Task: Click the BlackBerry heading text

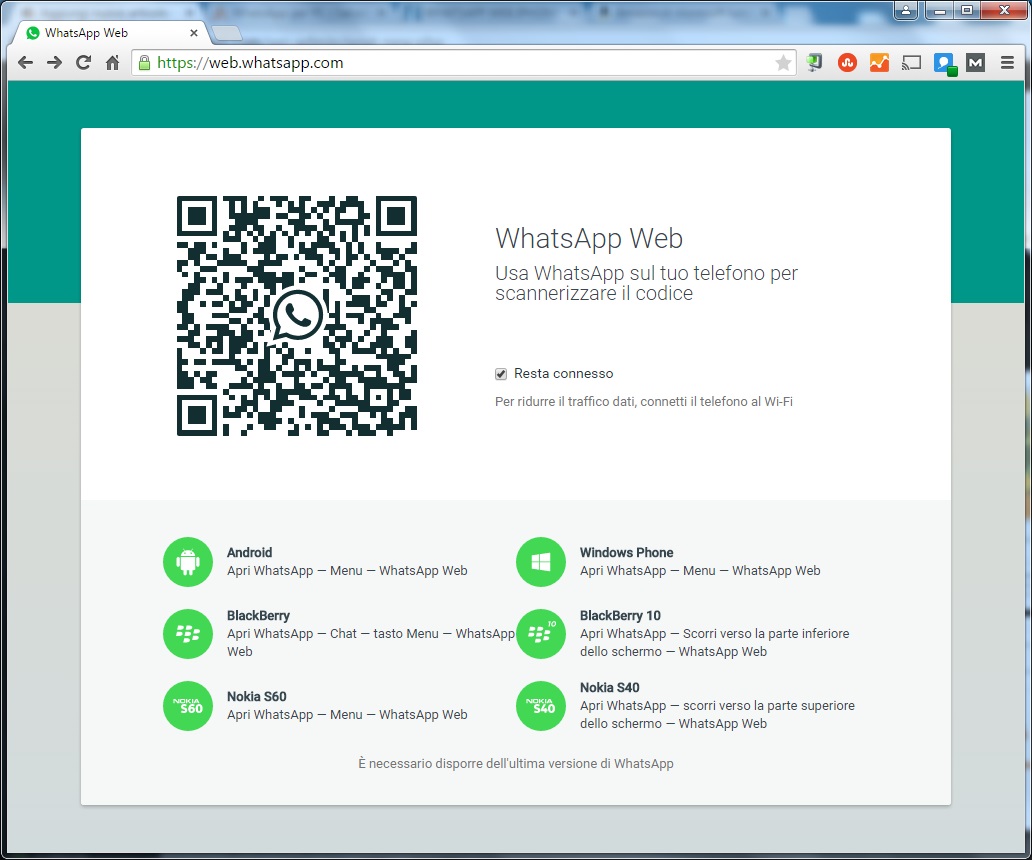Action: tap(259, 616)
